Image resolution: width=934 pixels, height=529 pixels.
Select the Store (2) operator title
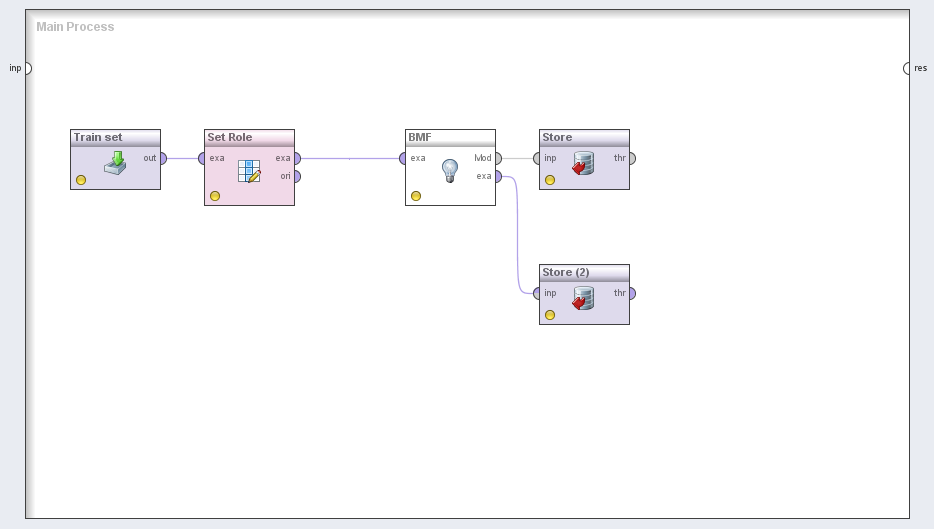click(x=566, y=272)
